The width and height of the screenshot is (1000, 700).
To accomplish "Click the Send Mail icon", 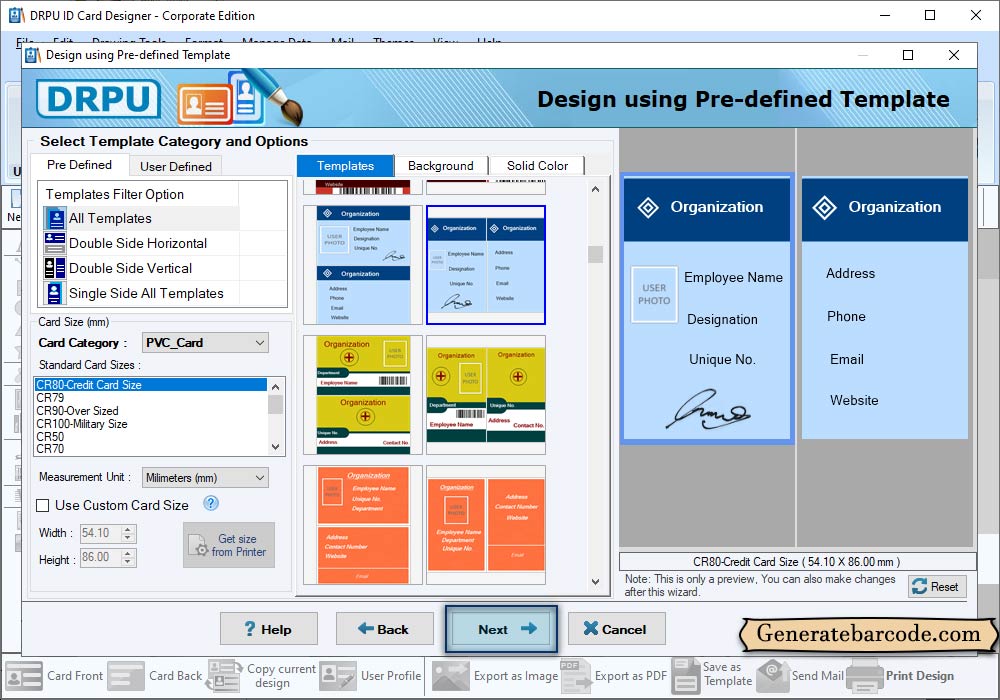I will [x=773, y=676].
